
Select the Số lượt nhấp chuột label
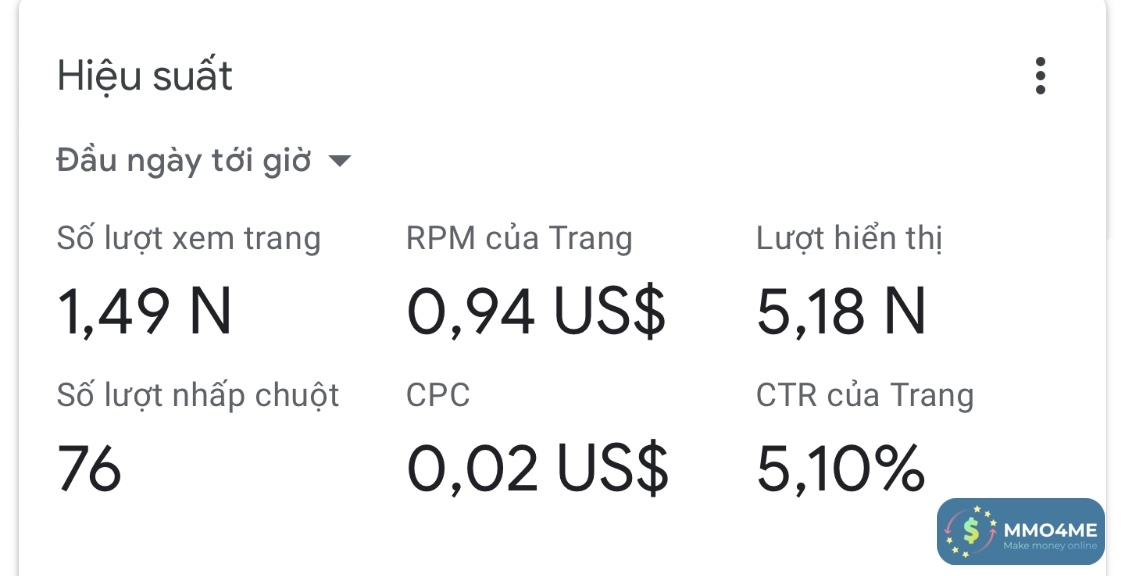pos(198,395)
